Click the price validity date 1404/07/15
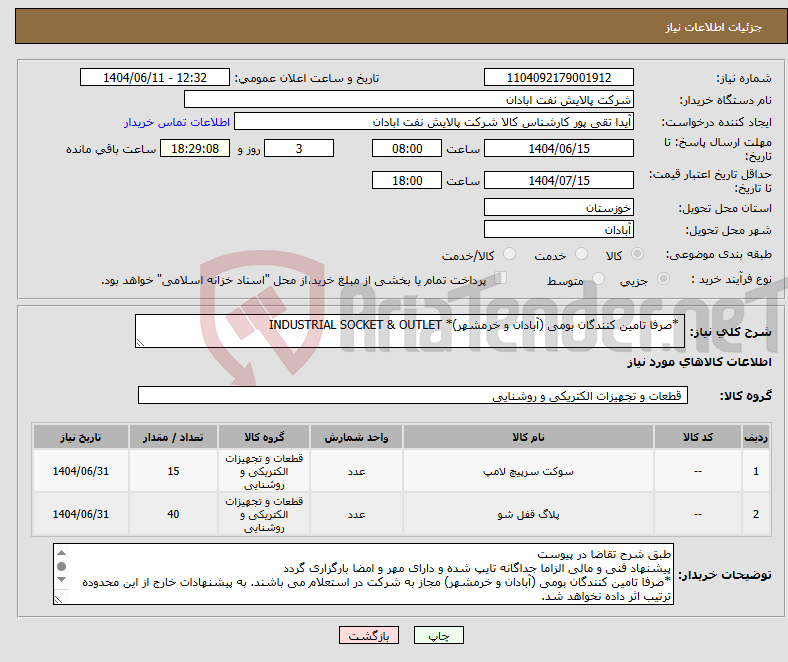The width and height of the screenshot is (788, 662). point(559,180)
